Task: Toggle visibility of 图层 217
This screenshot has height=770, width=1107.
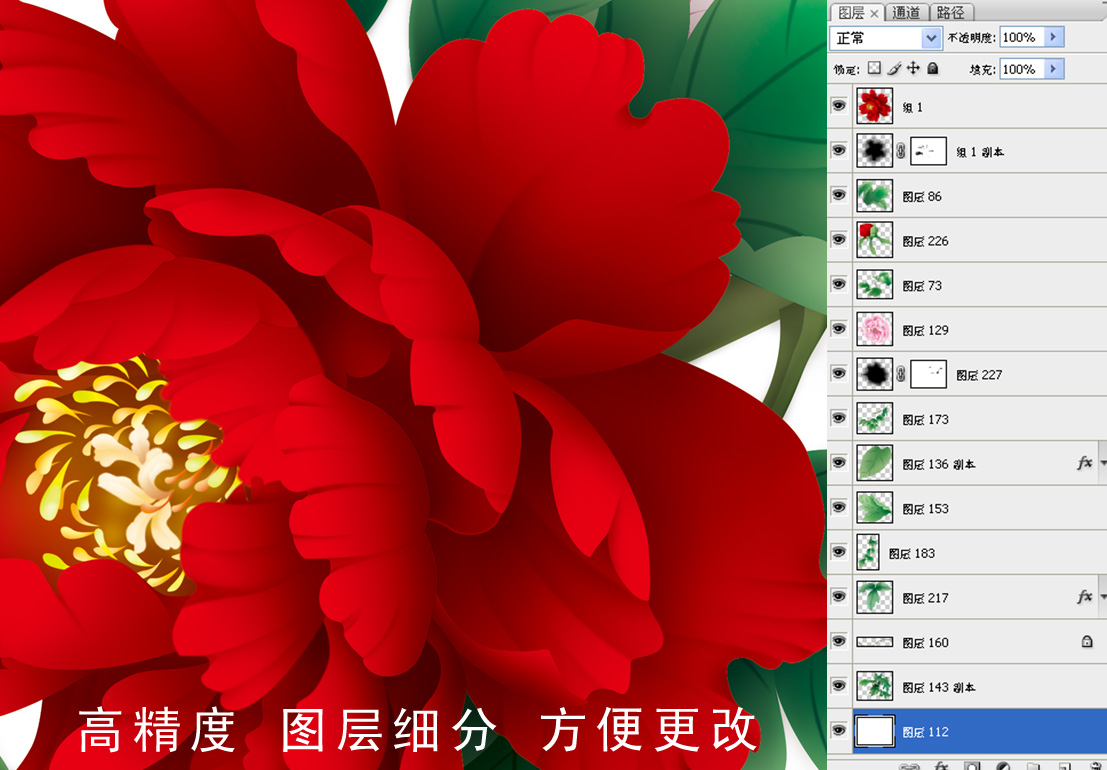Action: pyautogui.click(x=839, y=596)
